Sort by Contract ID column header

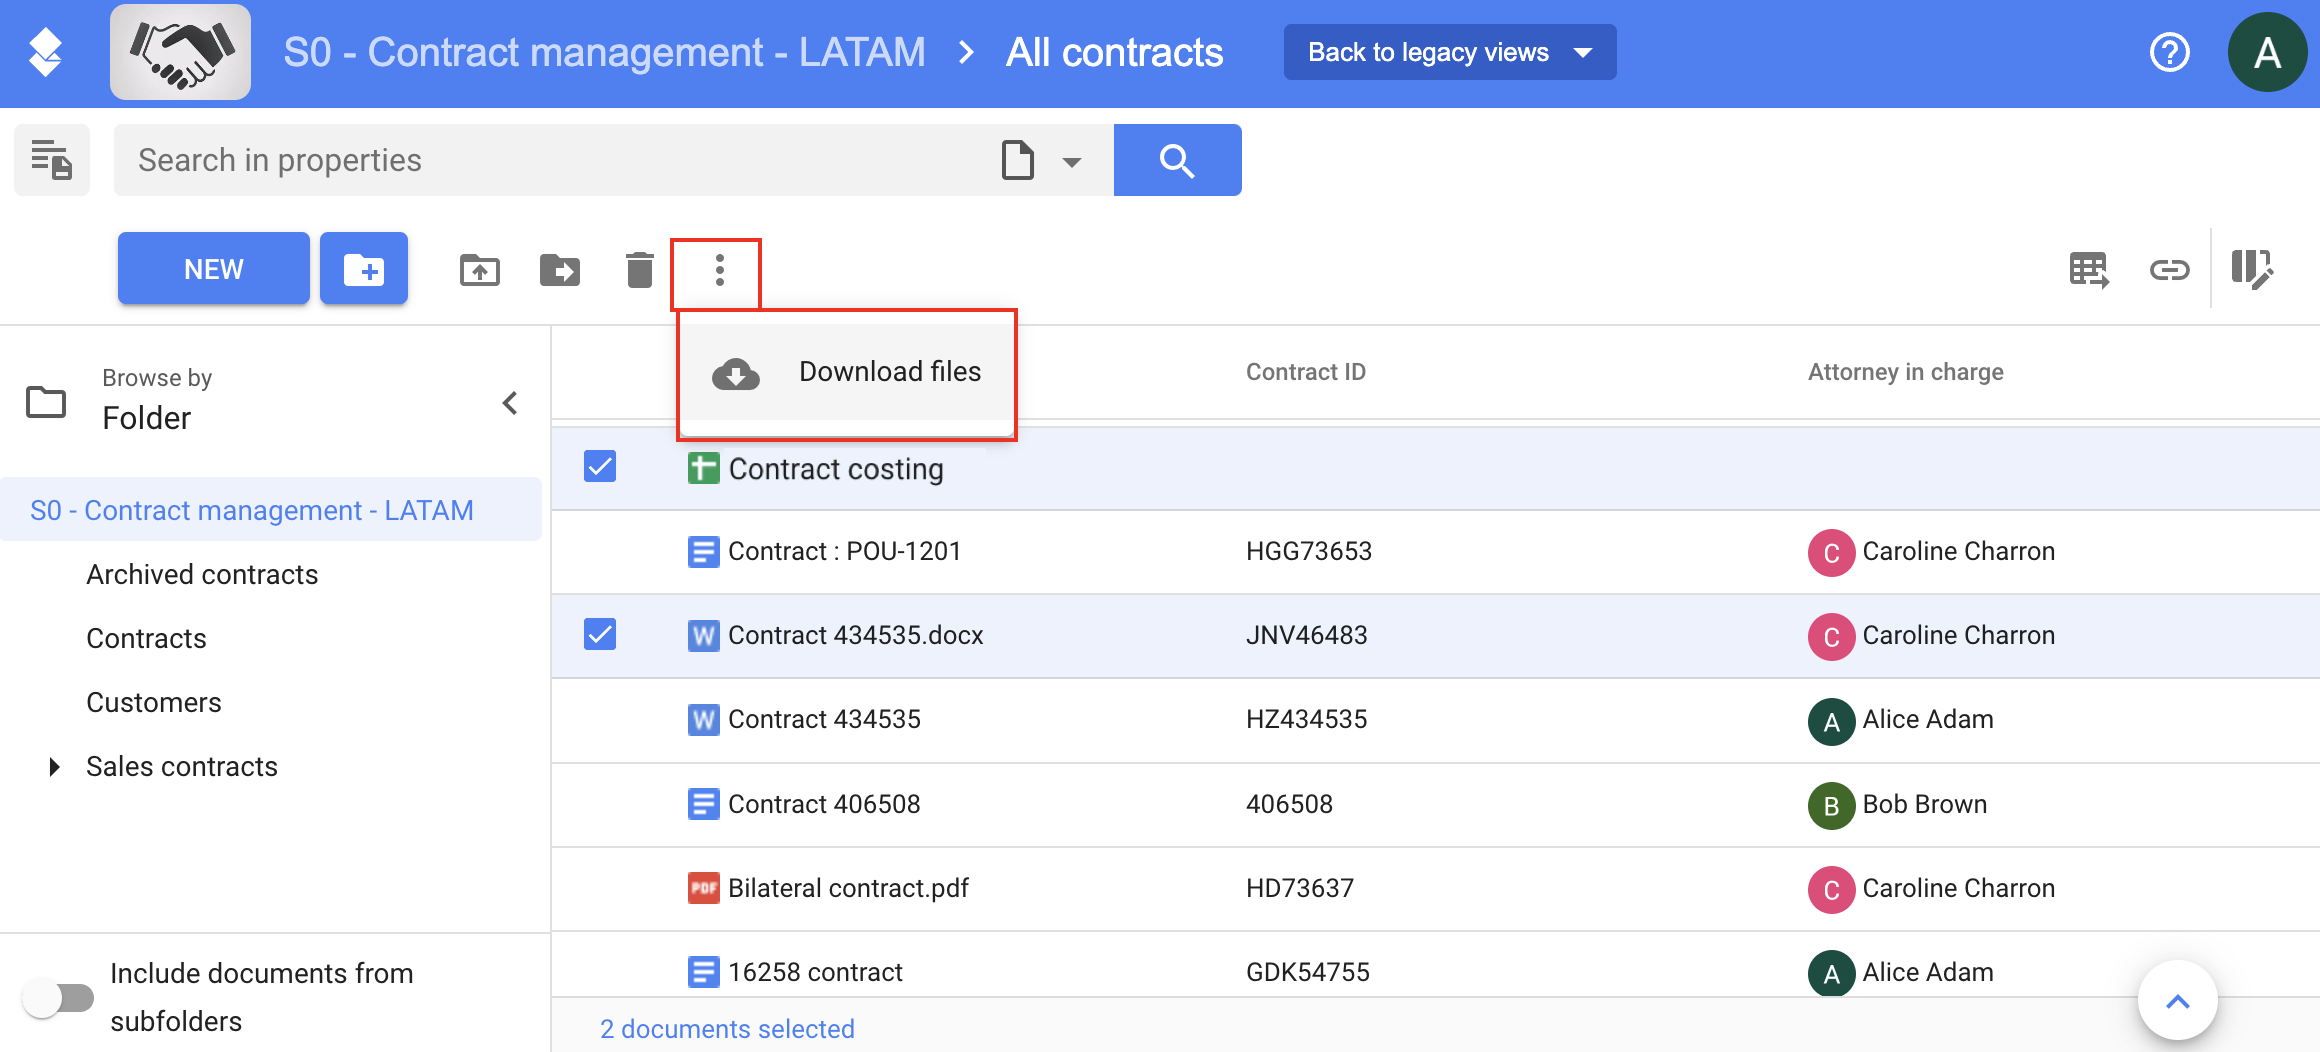point(1305,372)
